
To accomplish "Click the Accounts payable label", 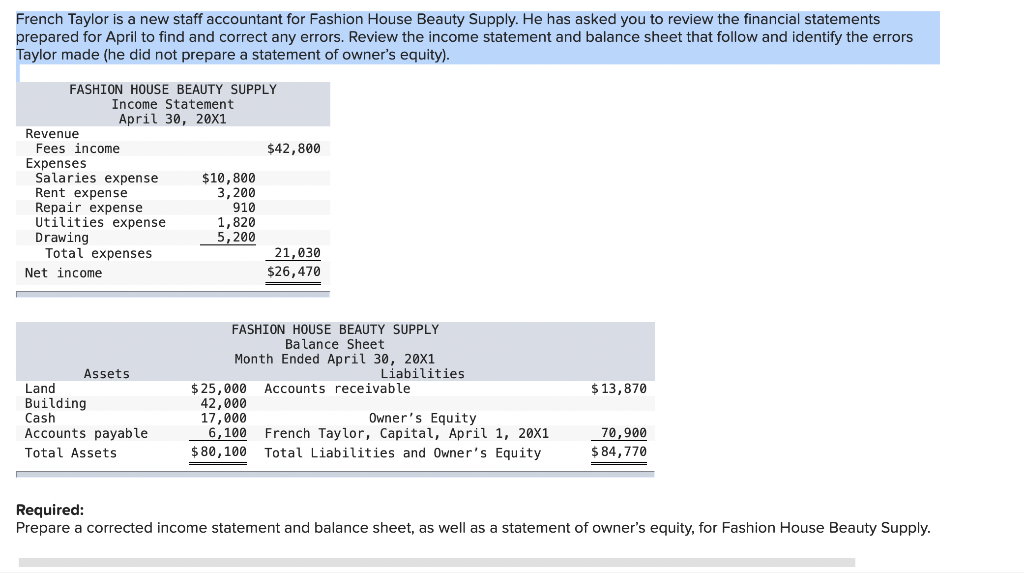I will click(86, 433).
